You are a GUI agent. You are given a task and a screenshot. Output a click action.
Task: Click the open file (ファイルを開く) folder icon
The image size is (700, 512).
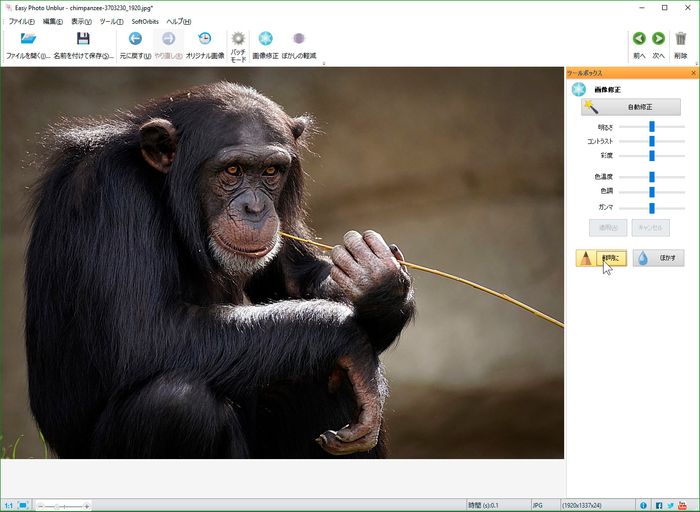pyautogui.click(x=28, y=39)
